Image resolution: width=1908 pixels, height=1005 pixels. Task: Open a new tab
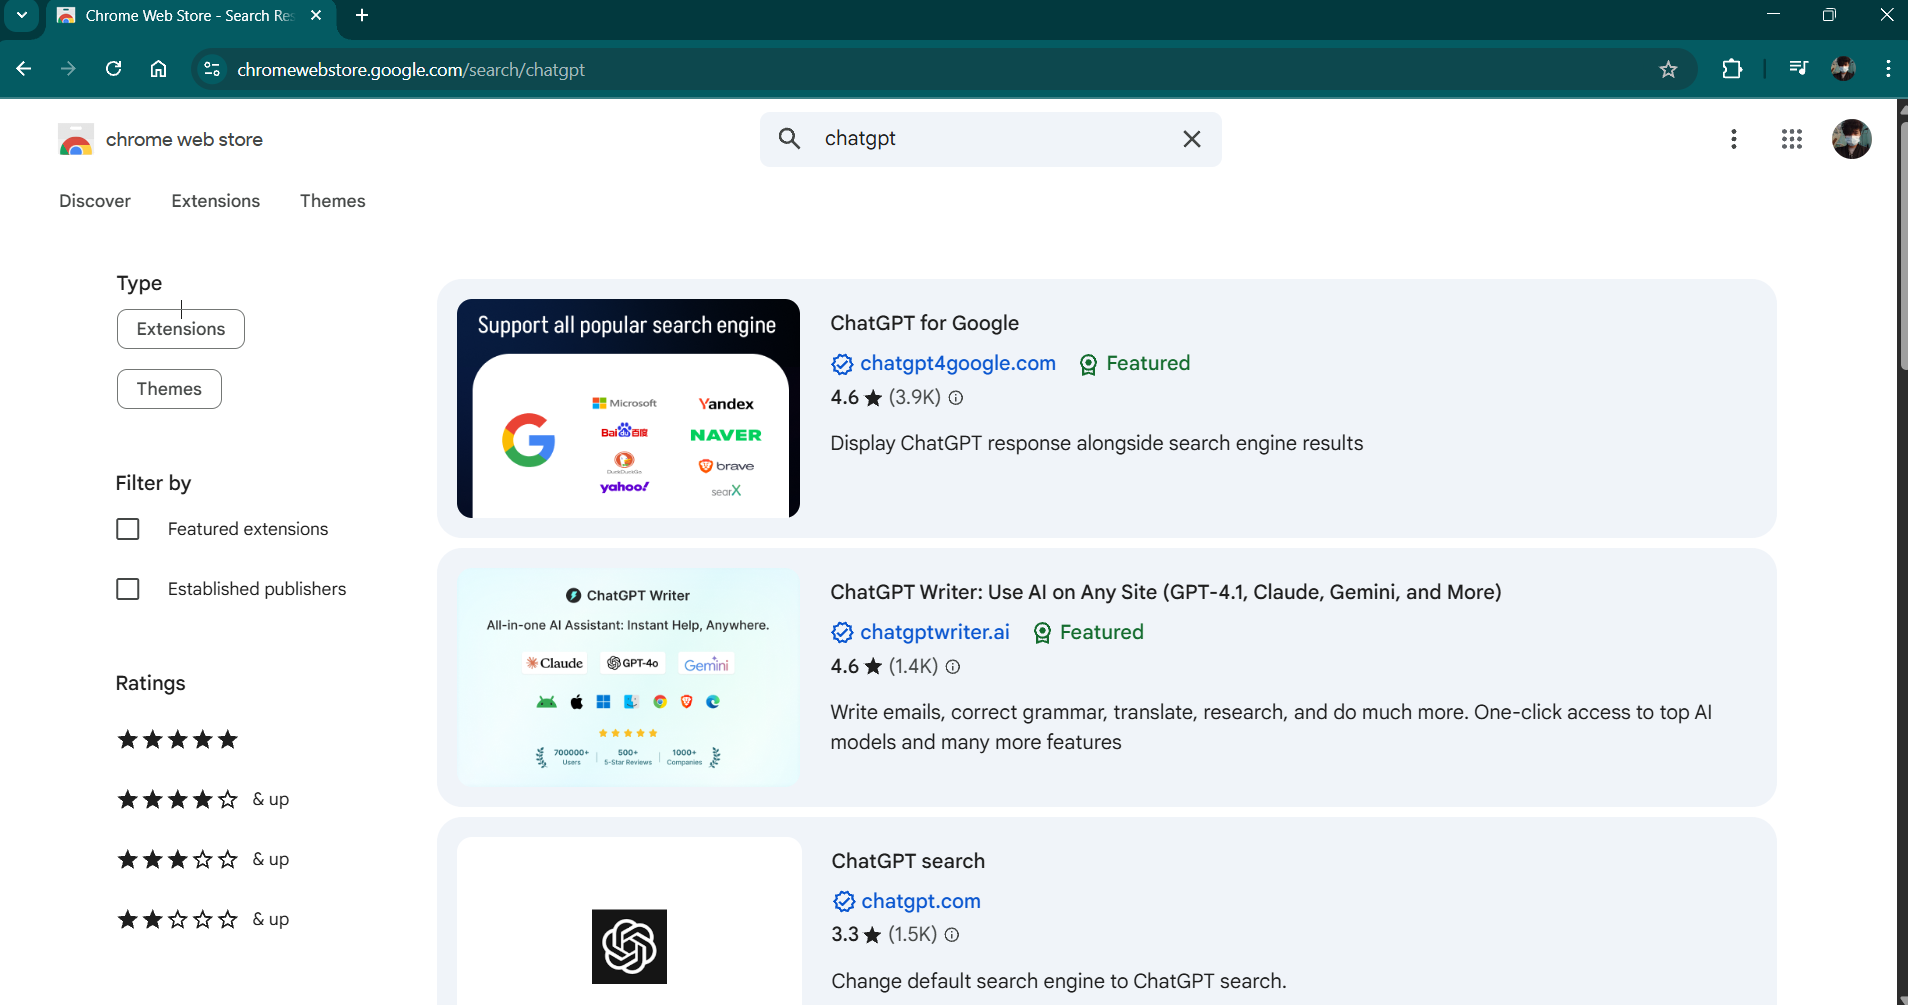pos(362,16)
